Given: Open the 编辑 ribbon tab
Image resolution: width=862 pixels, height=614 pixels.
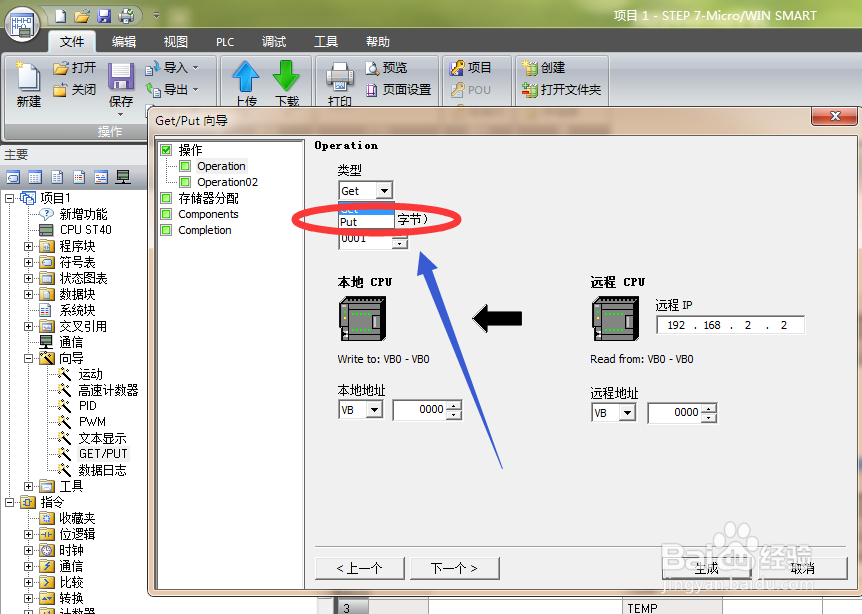Looking at the screenshot, I should pos(124,42).
